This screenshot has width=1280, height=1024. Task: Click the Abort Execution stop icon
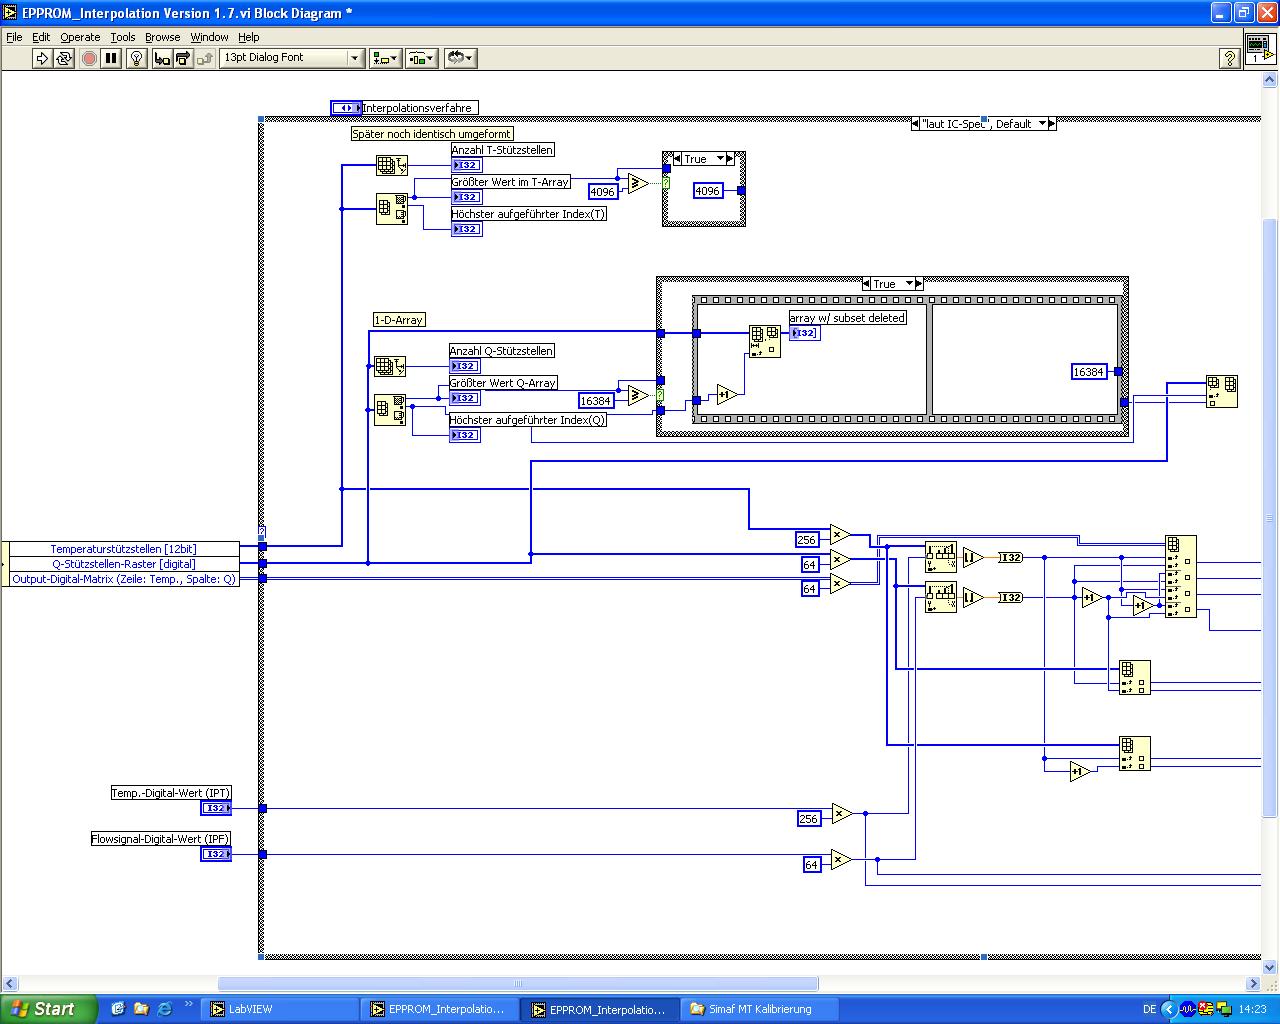(89, 58)
